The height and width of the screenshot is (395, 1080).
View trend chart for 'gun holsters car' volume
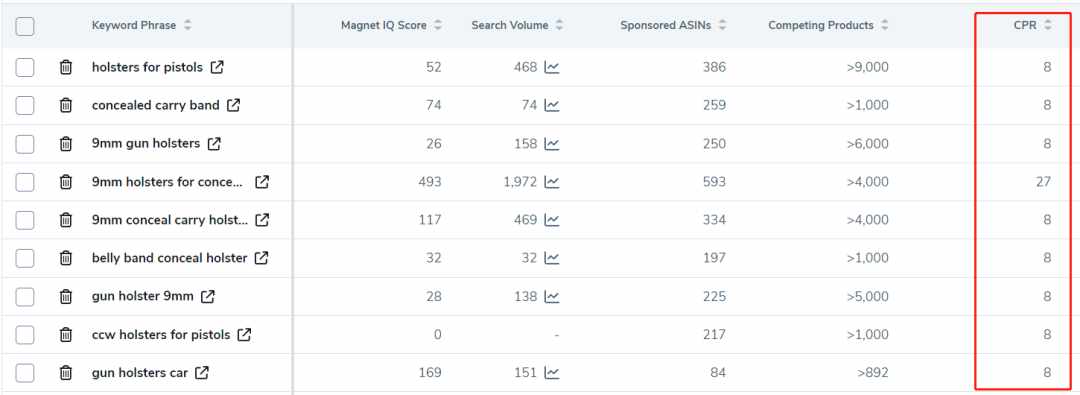click(x=552, y=373)
